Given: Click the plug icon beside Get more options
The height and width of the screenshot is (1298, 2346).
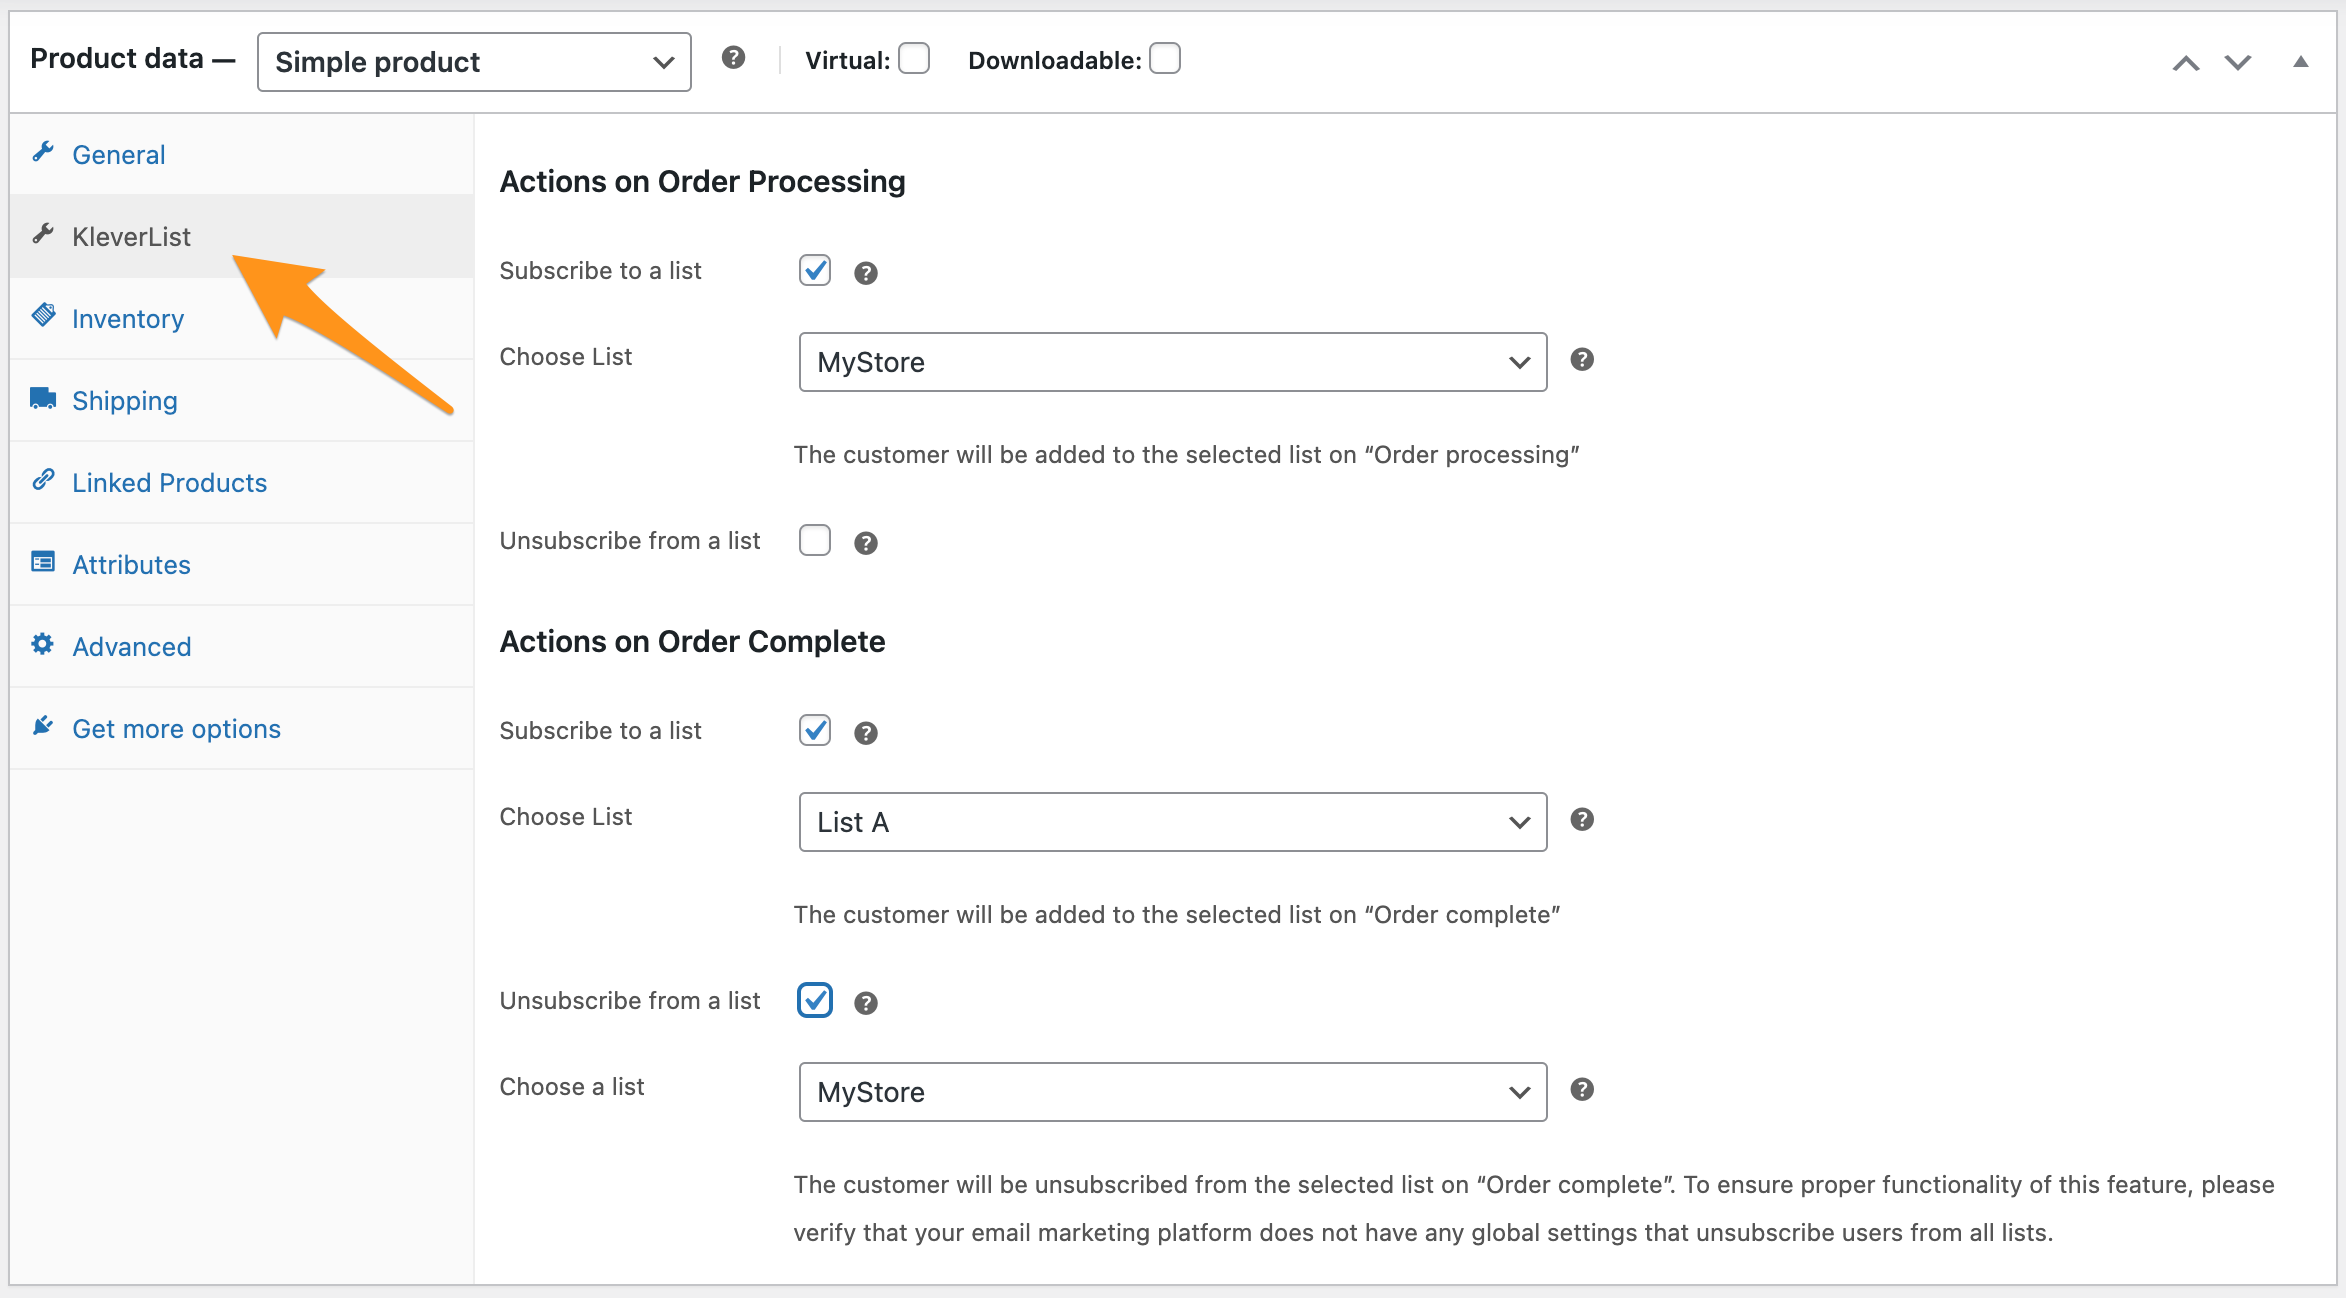Looking at the screenshot, I should pos(43,726).
